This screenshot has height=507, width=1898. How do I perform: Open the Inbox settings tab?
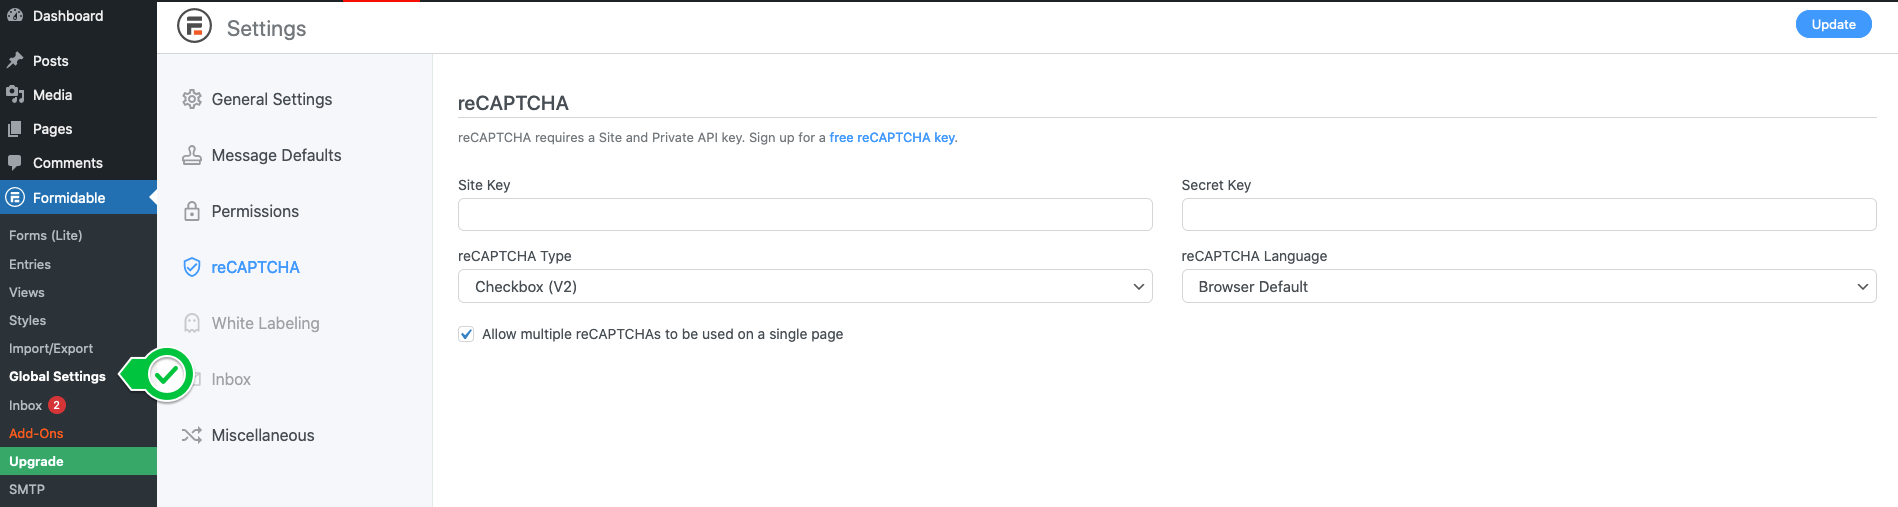pos(231,379)
